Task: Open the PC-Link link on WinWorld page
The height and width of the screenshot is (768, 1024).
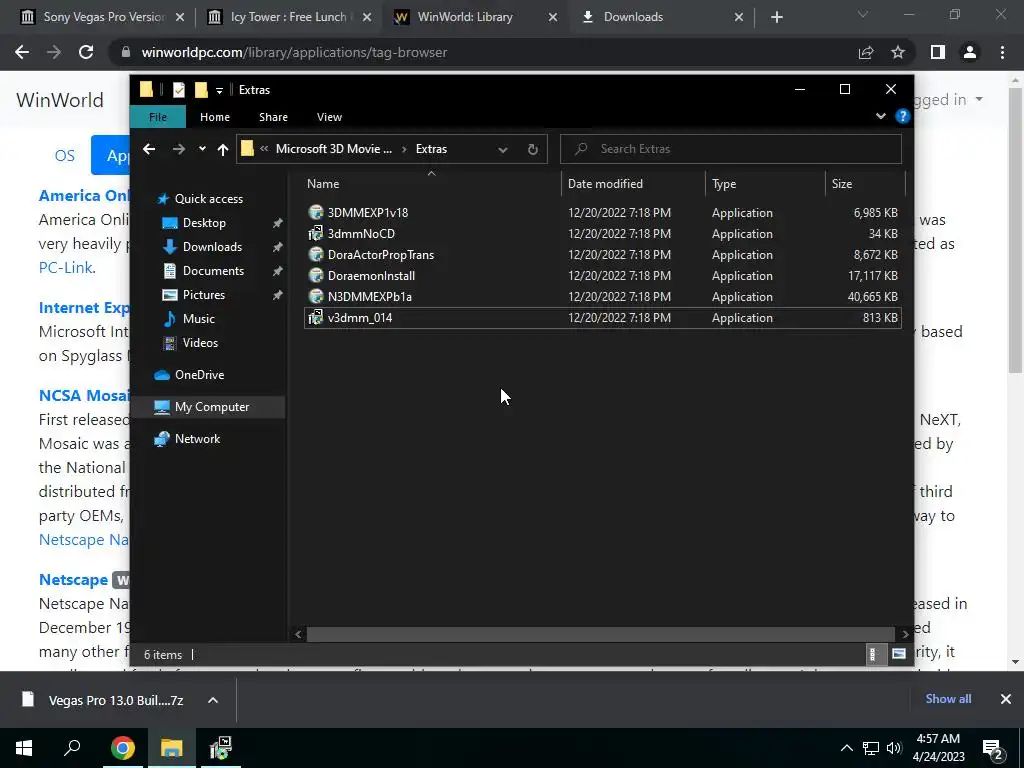Action: pyautogui.click(x=65, y=268)
